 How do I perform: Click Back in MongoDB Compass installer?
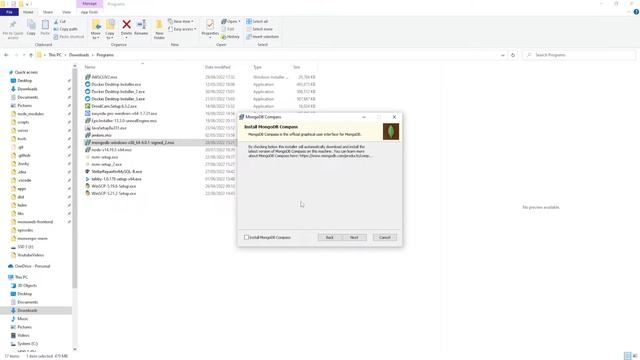pyautogui.click(x=330, y=237)
